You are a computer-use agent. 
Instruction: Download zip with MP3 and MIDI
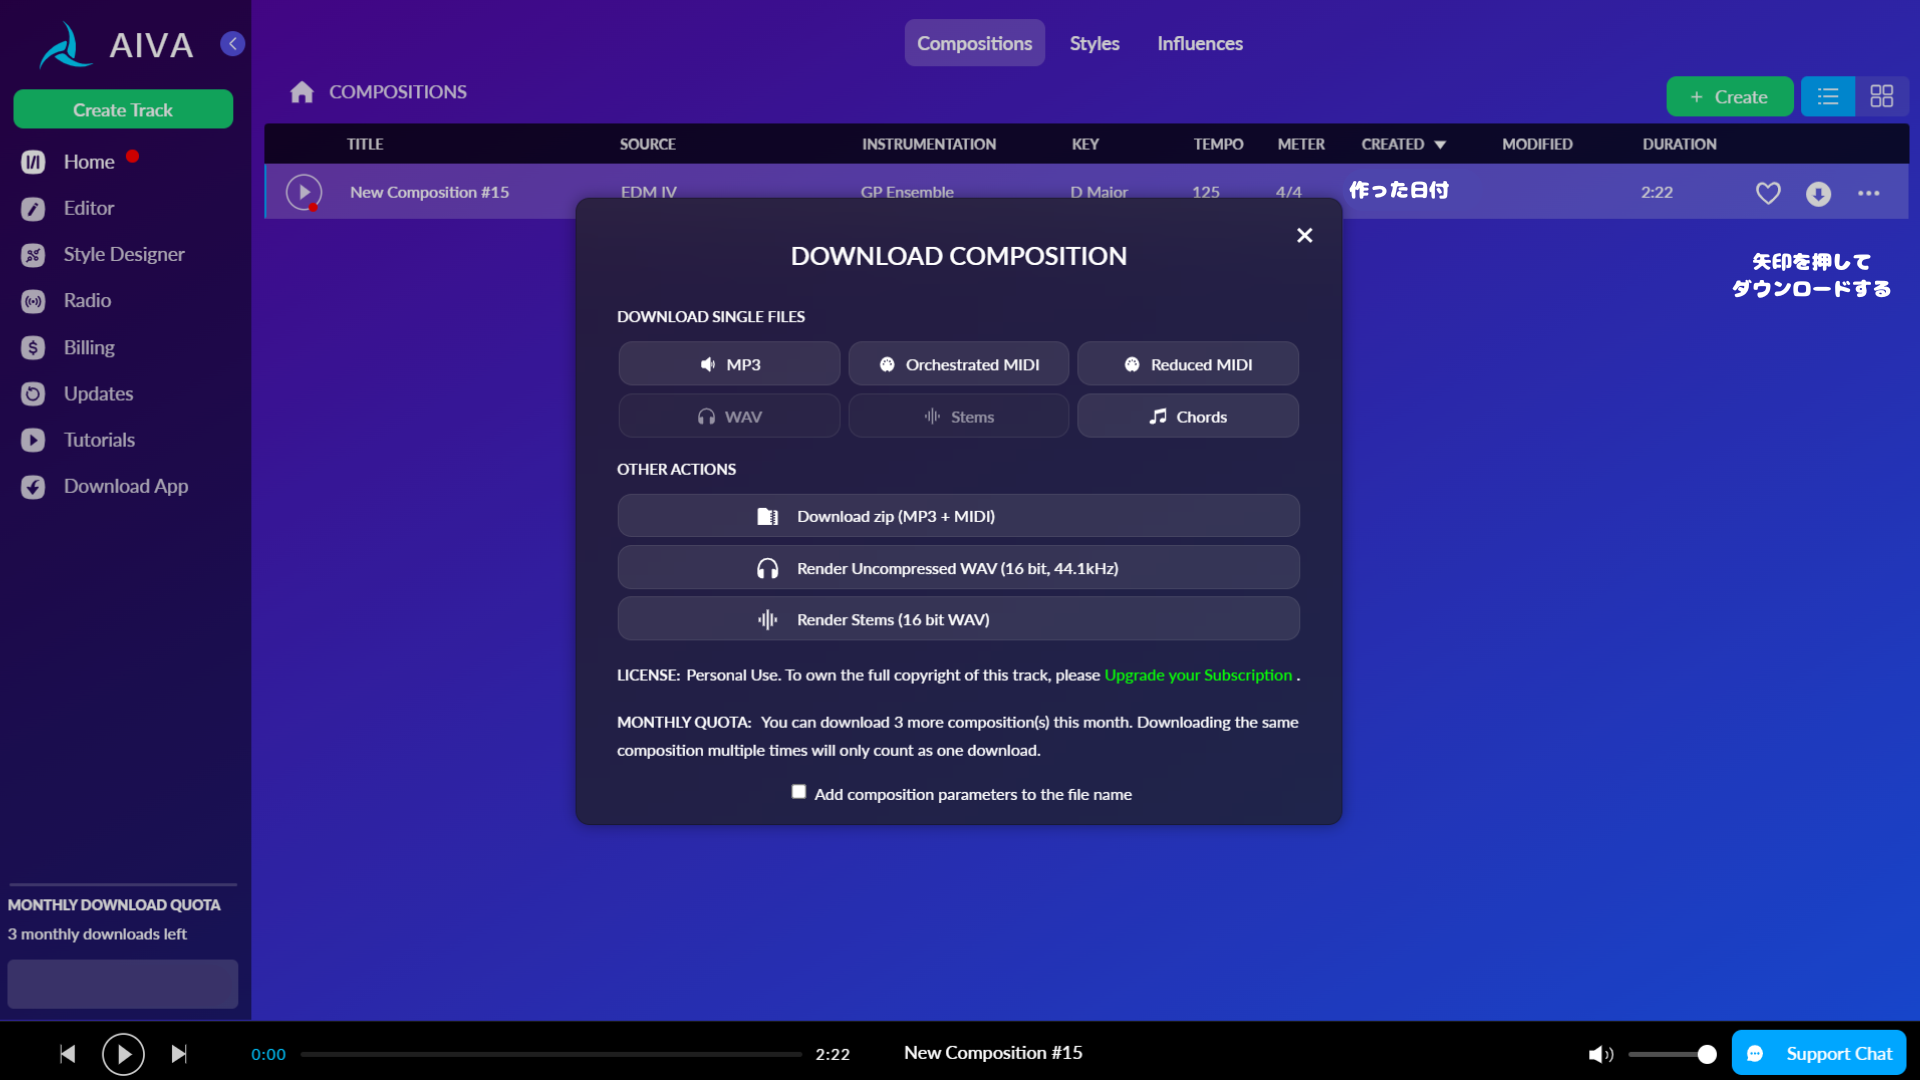pyautogui.click(x=958, y=516)
